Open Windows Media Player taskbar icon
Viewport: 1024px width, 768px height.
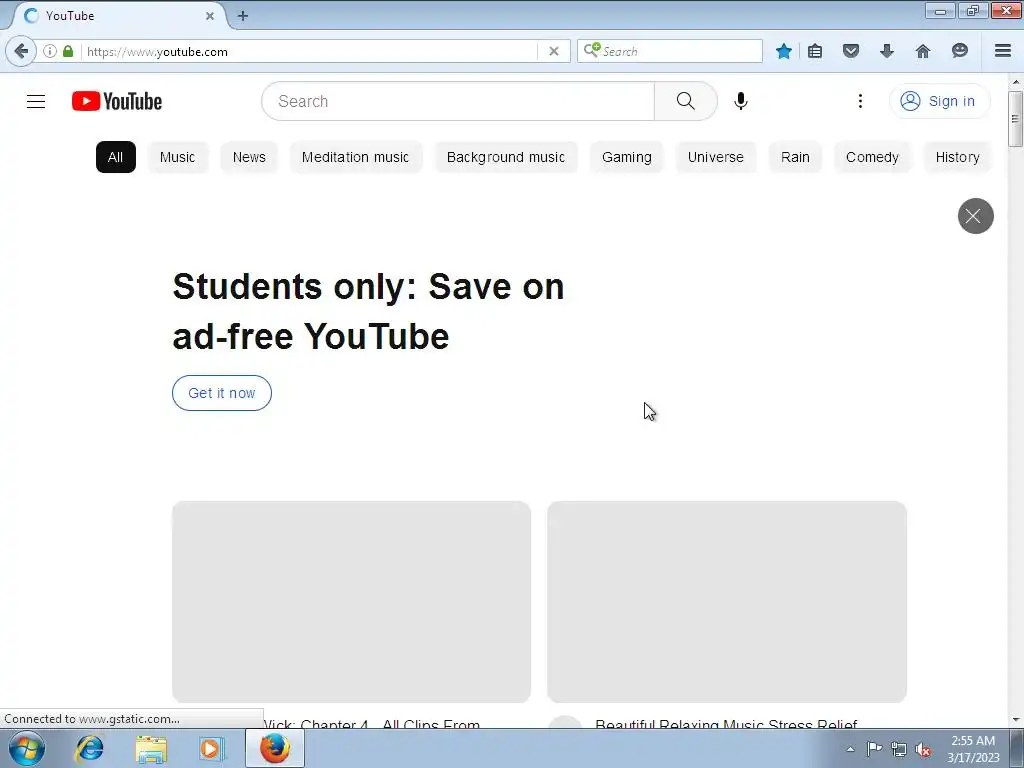coord(212,748)
